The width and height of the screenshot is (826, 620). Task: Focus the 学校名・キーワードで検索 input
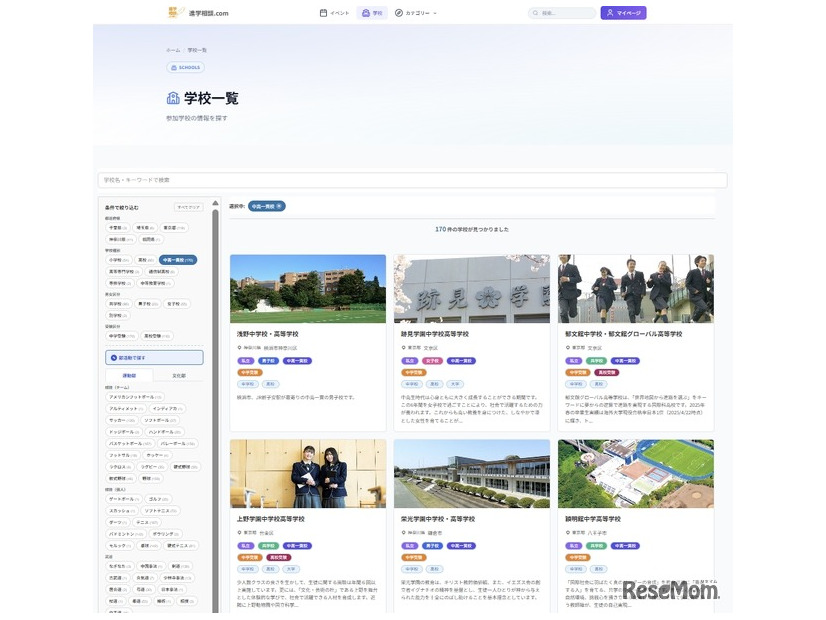[412, 180]
